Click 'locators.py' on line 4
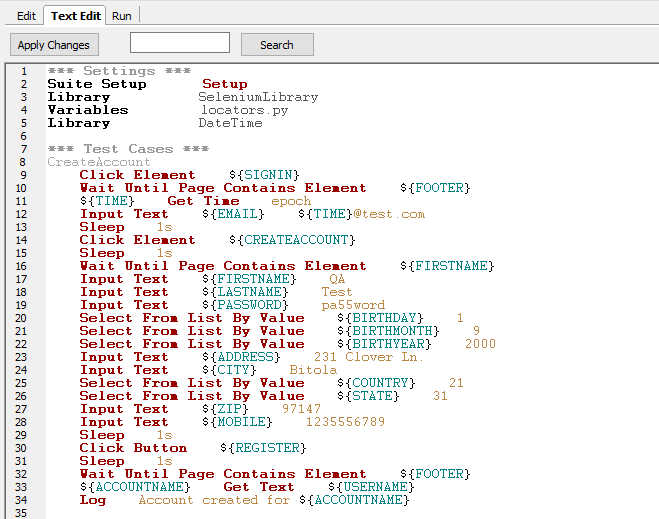 click(245, 110)
